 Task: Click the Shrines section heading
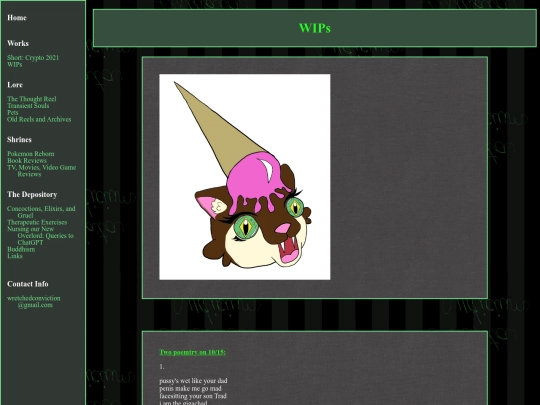point(19,139)
